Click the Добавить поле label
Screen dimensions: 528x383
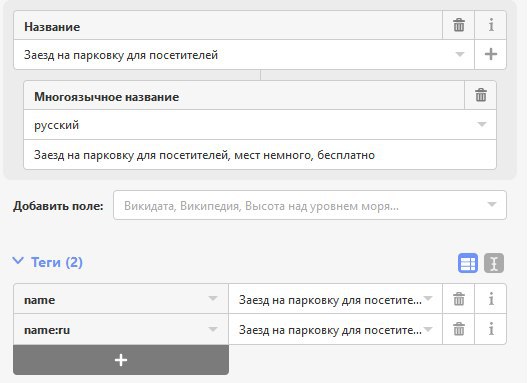pyautogui.click(x=58, y=206)
